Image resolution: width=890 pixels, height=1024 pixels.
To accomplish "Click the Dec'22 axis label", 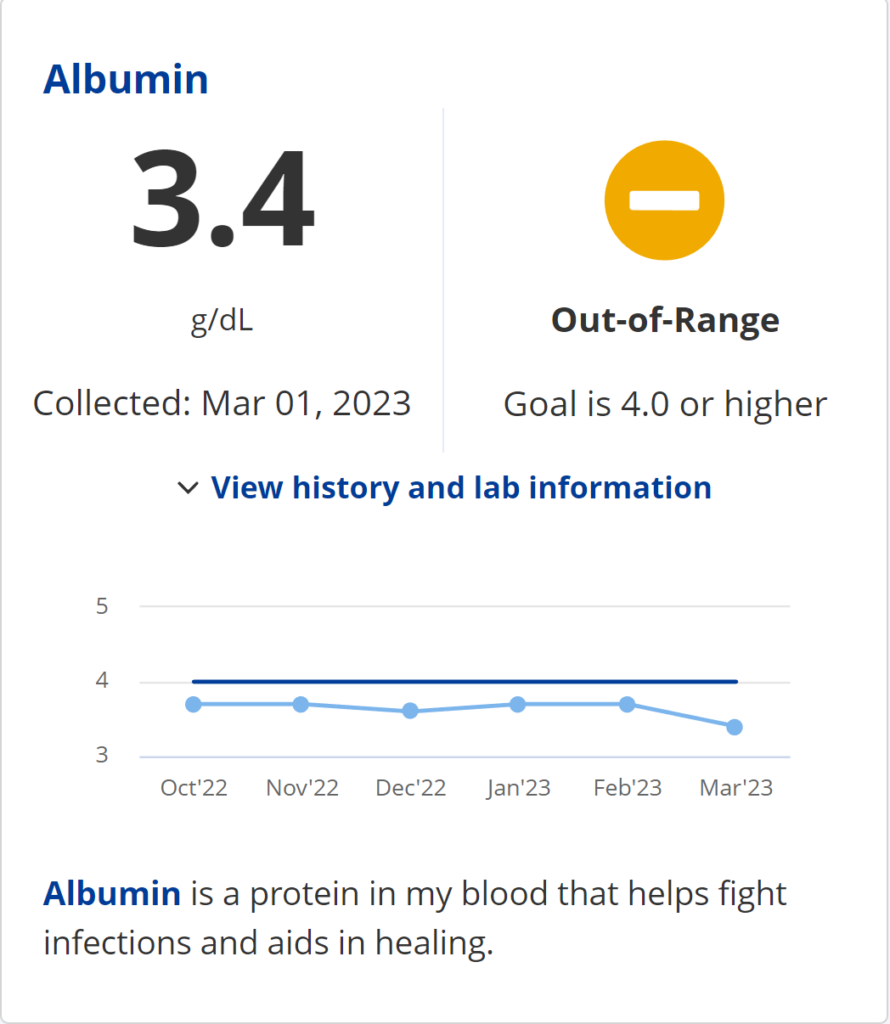I will tap(410, 788).
